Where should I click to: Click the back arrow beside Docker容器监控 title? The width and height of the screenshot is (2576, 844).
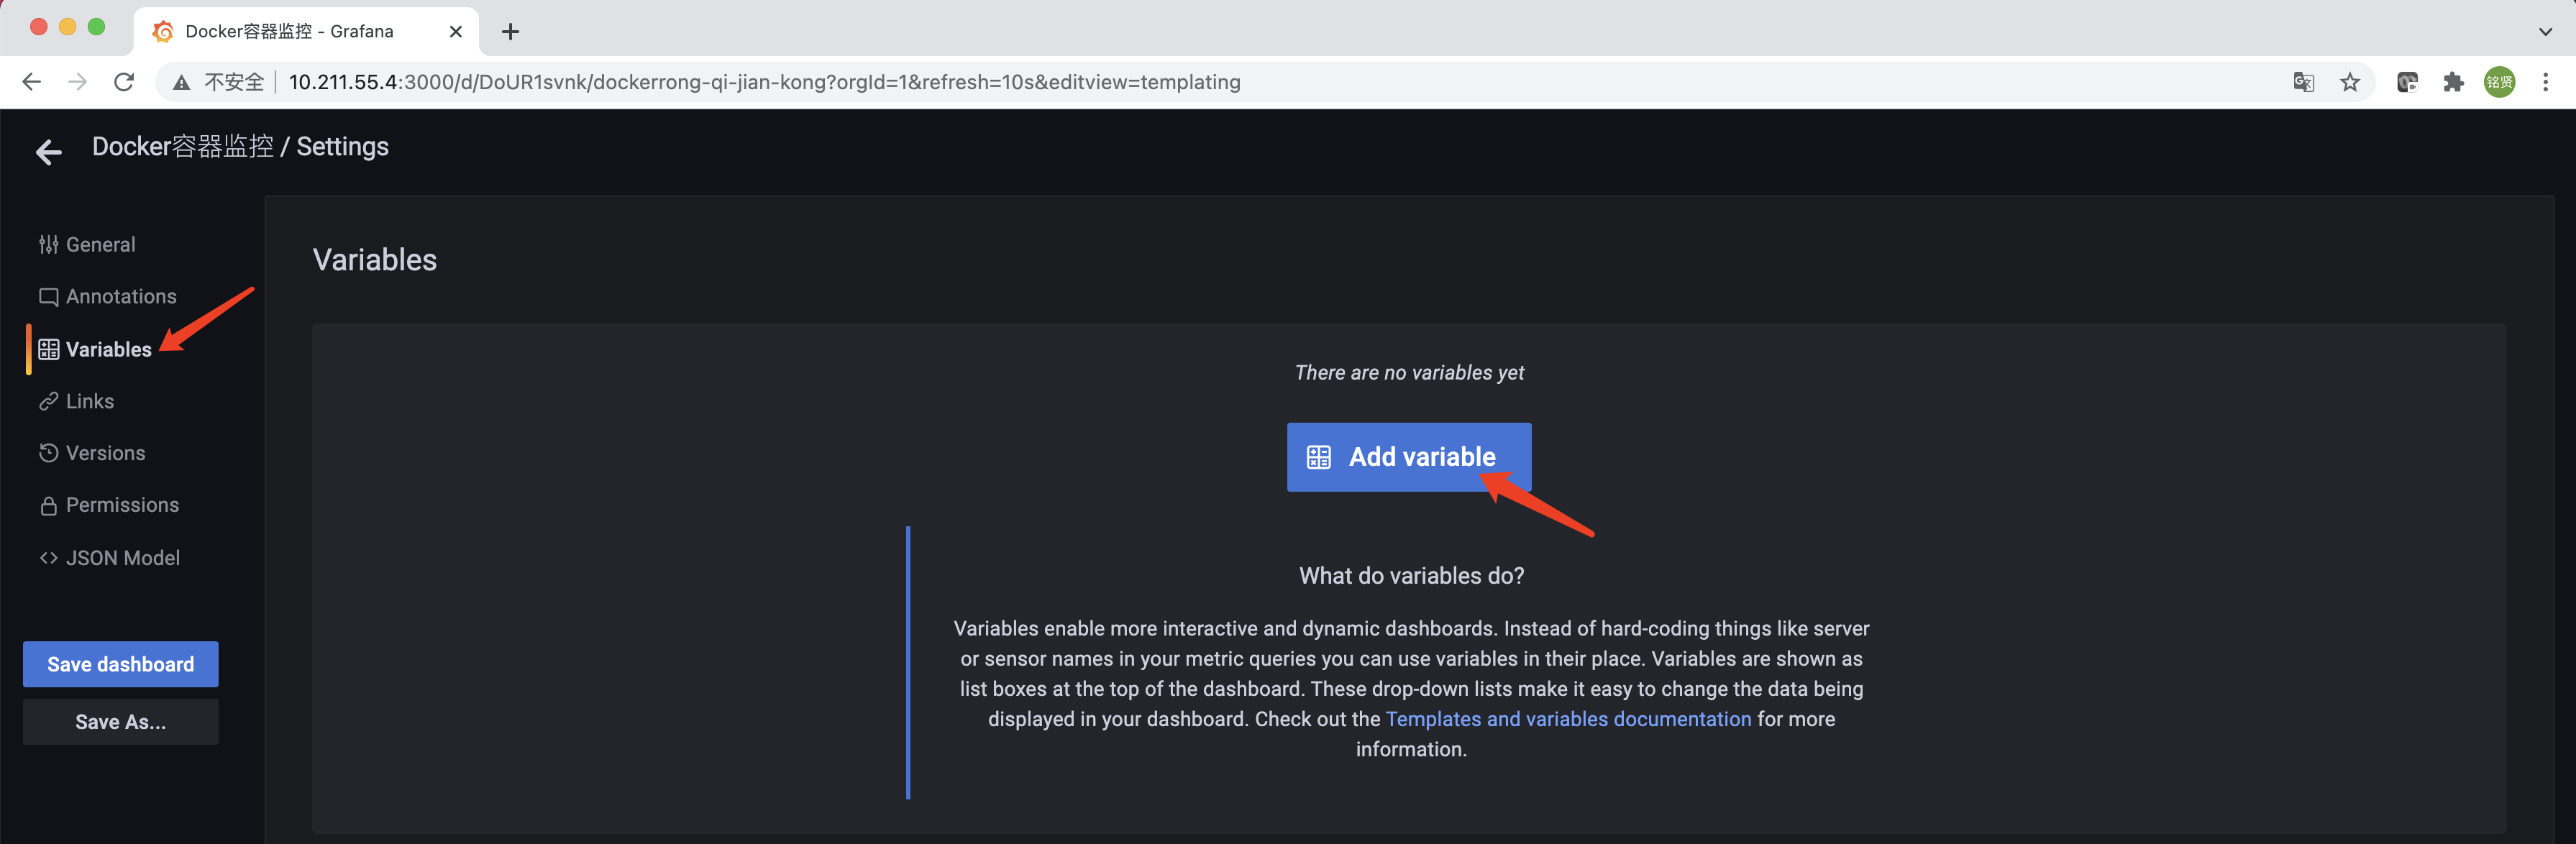point(48,151)
